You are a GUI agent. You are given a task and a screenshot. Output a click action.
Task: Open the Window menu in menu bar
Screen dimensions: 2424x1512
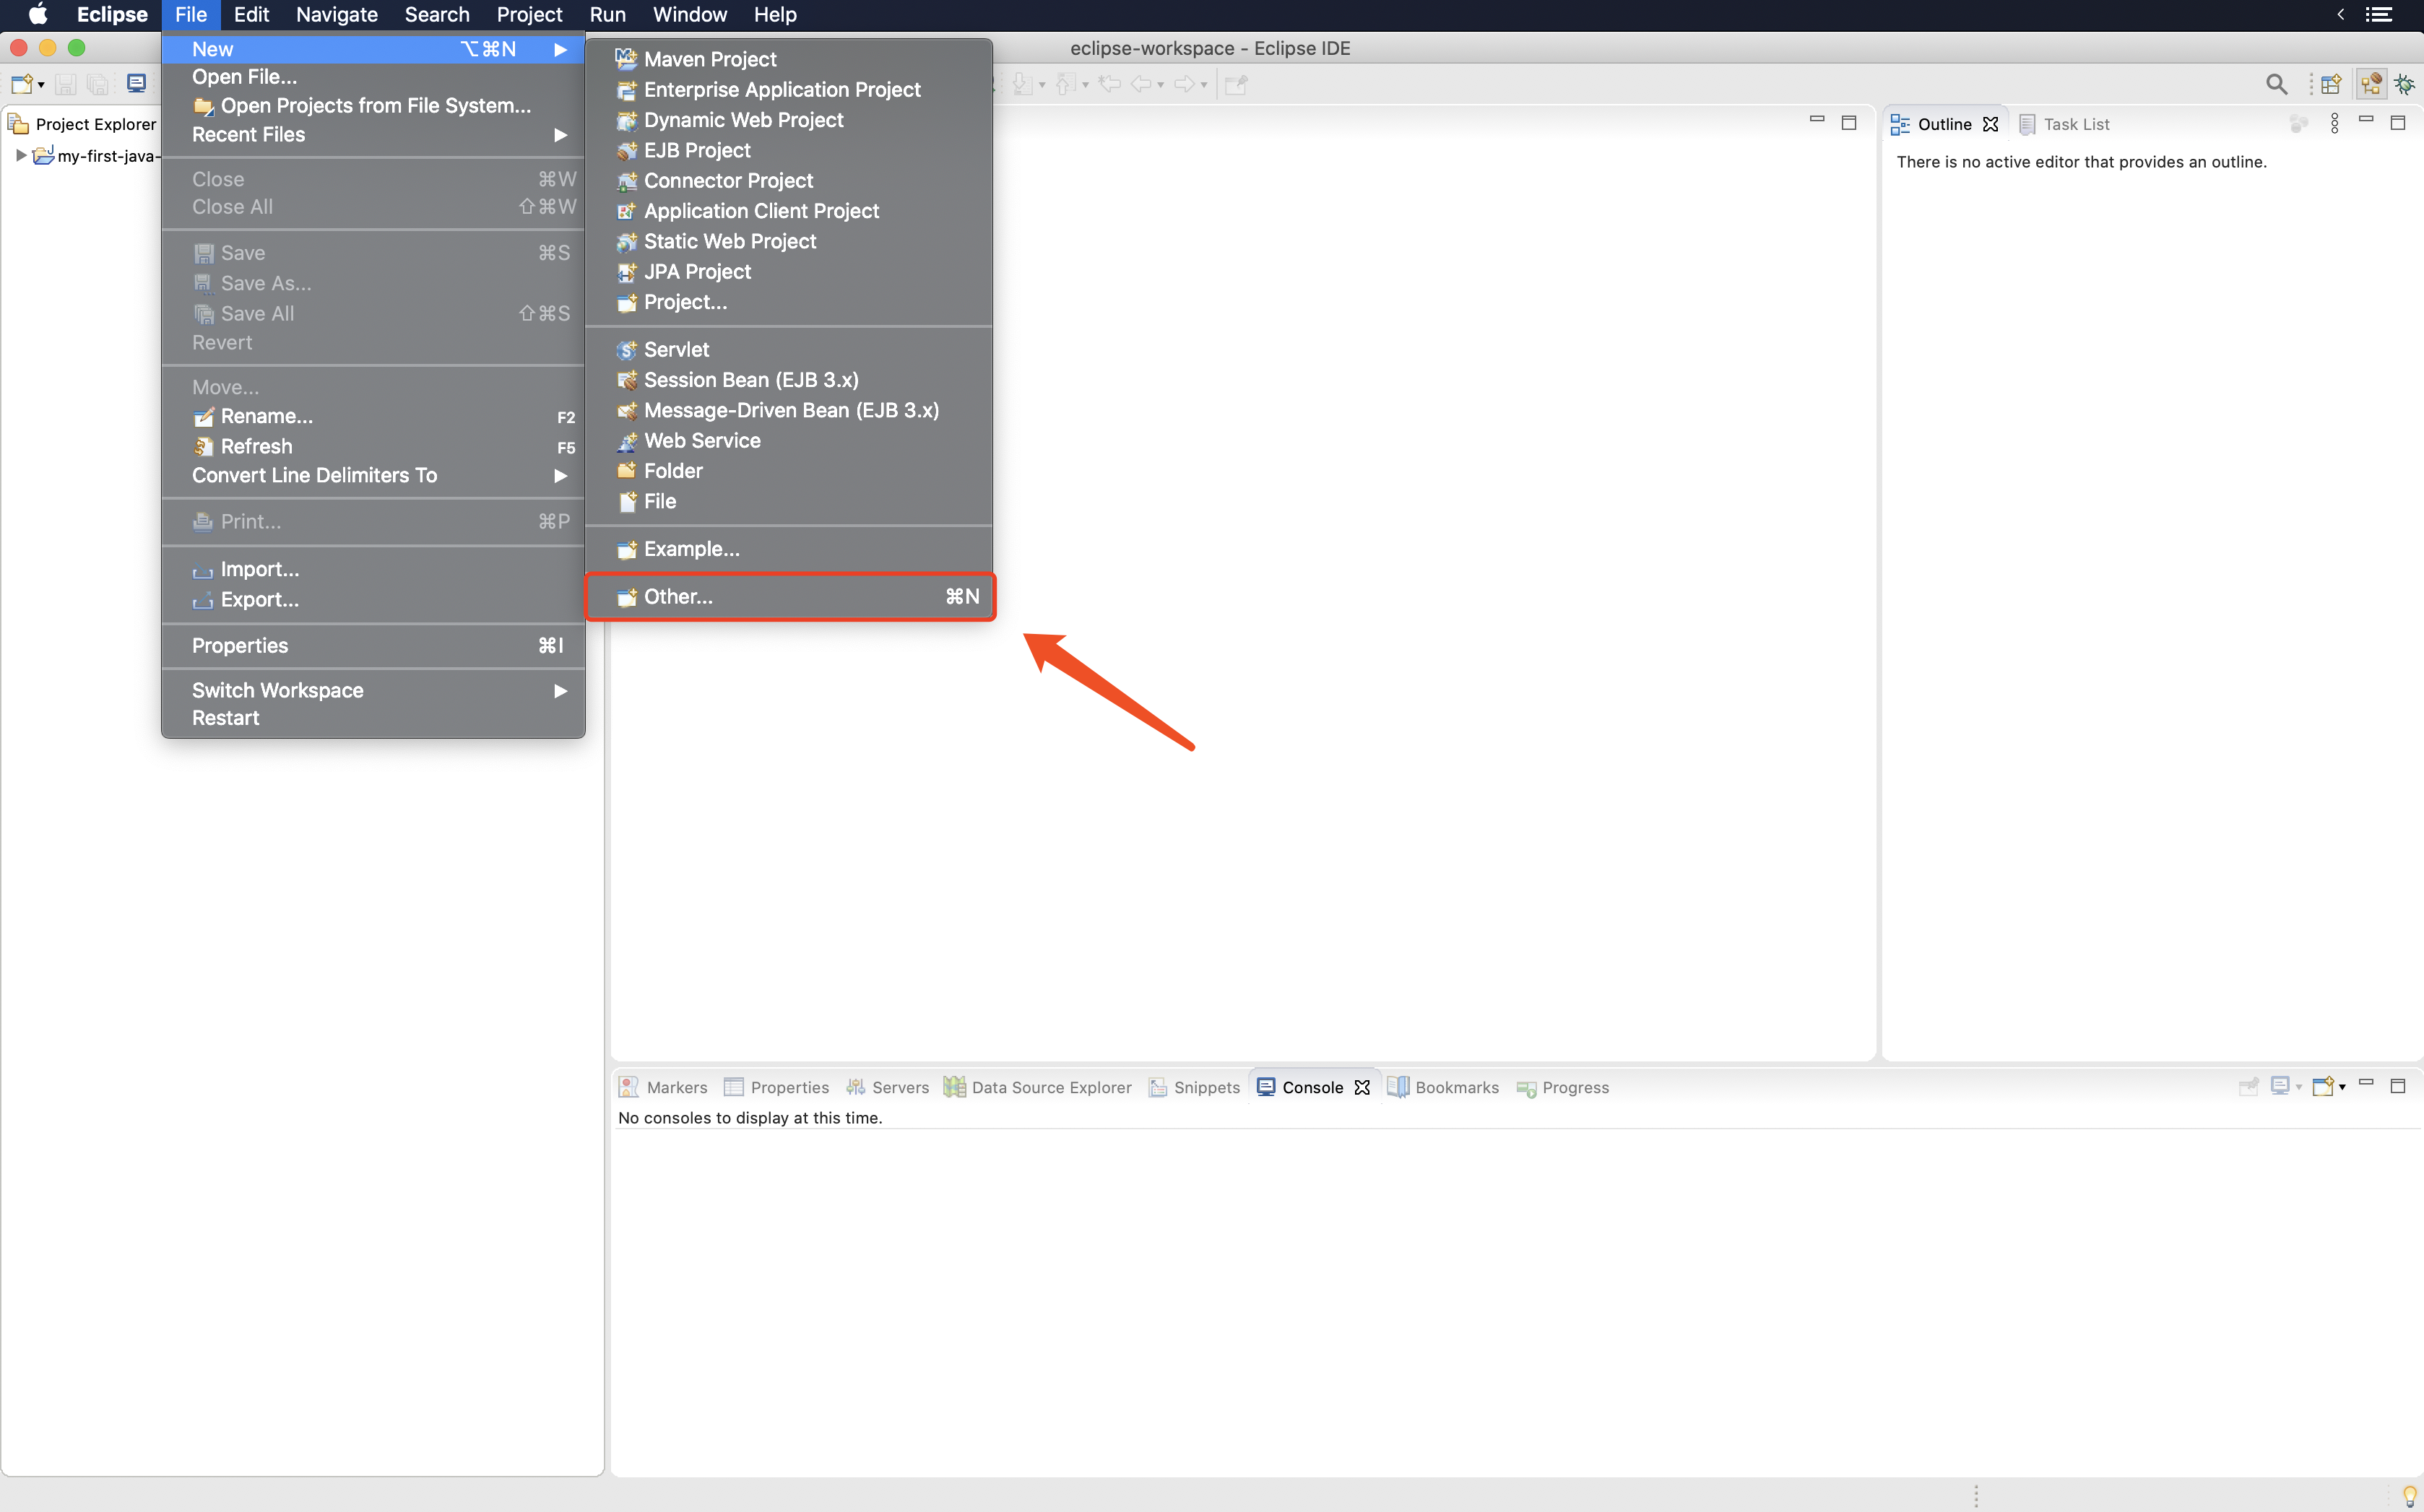pyautogui.click(x=689, y=15)
